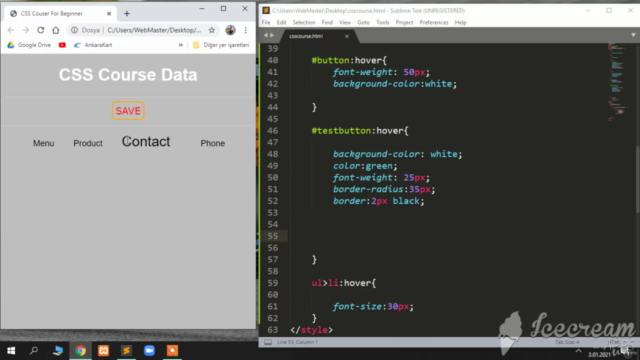Open XAMPP from taskbar
The width and height of the screenshot is (640, 360).
click(x=103, y=351)
